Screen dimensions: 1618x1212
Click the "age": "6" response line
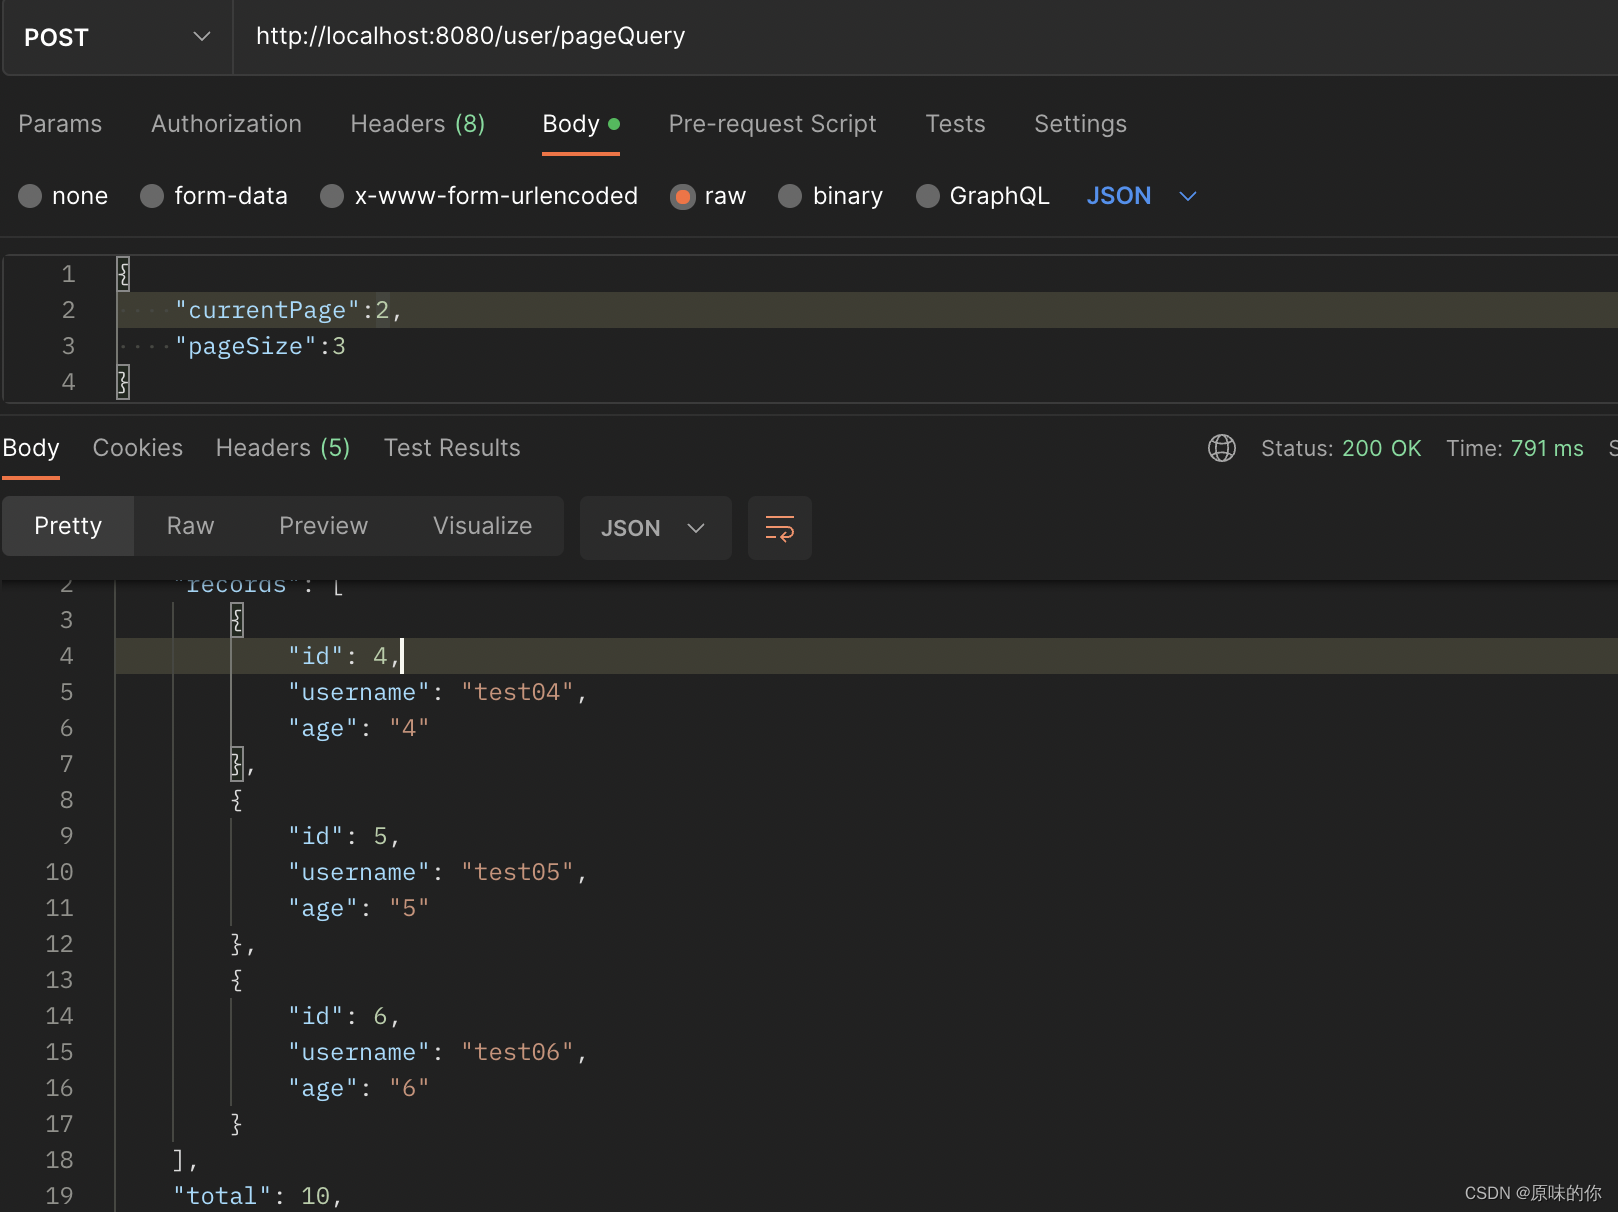pos(359,1088)
